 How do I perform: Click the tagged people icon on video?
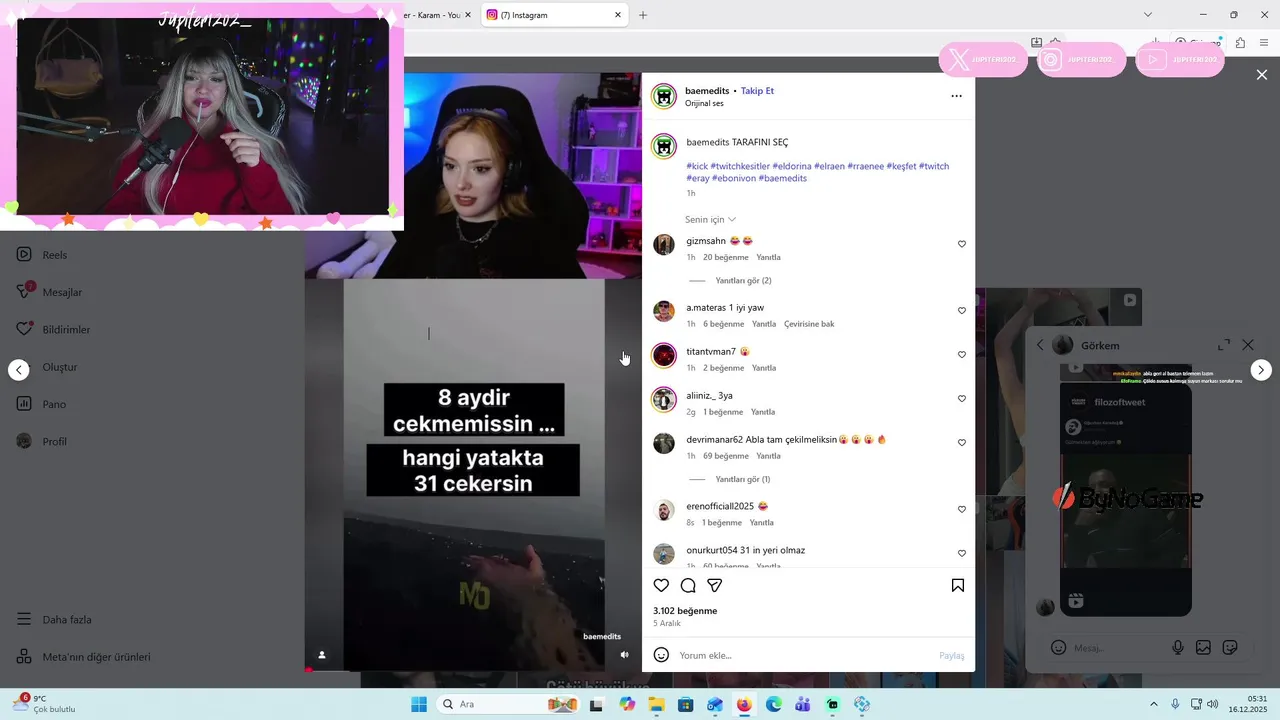pyautogui.click(x=322, y=655)
